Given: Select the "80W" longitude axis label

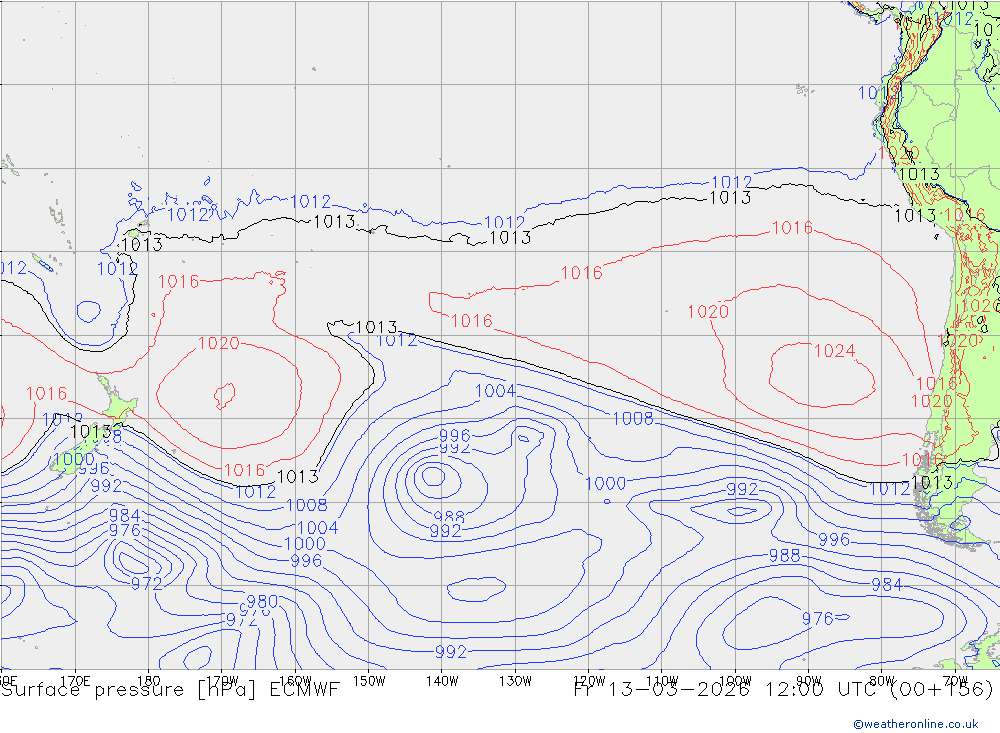Looking at the screenshot, I should pyautogui.click(x=882, y=681).
